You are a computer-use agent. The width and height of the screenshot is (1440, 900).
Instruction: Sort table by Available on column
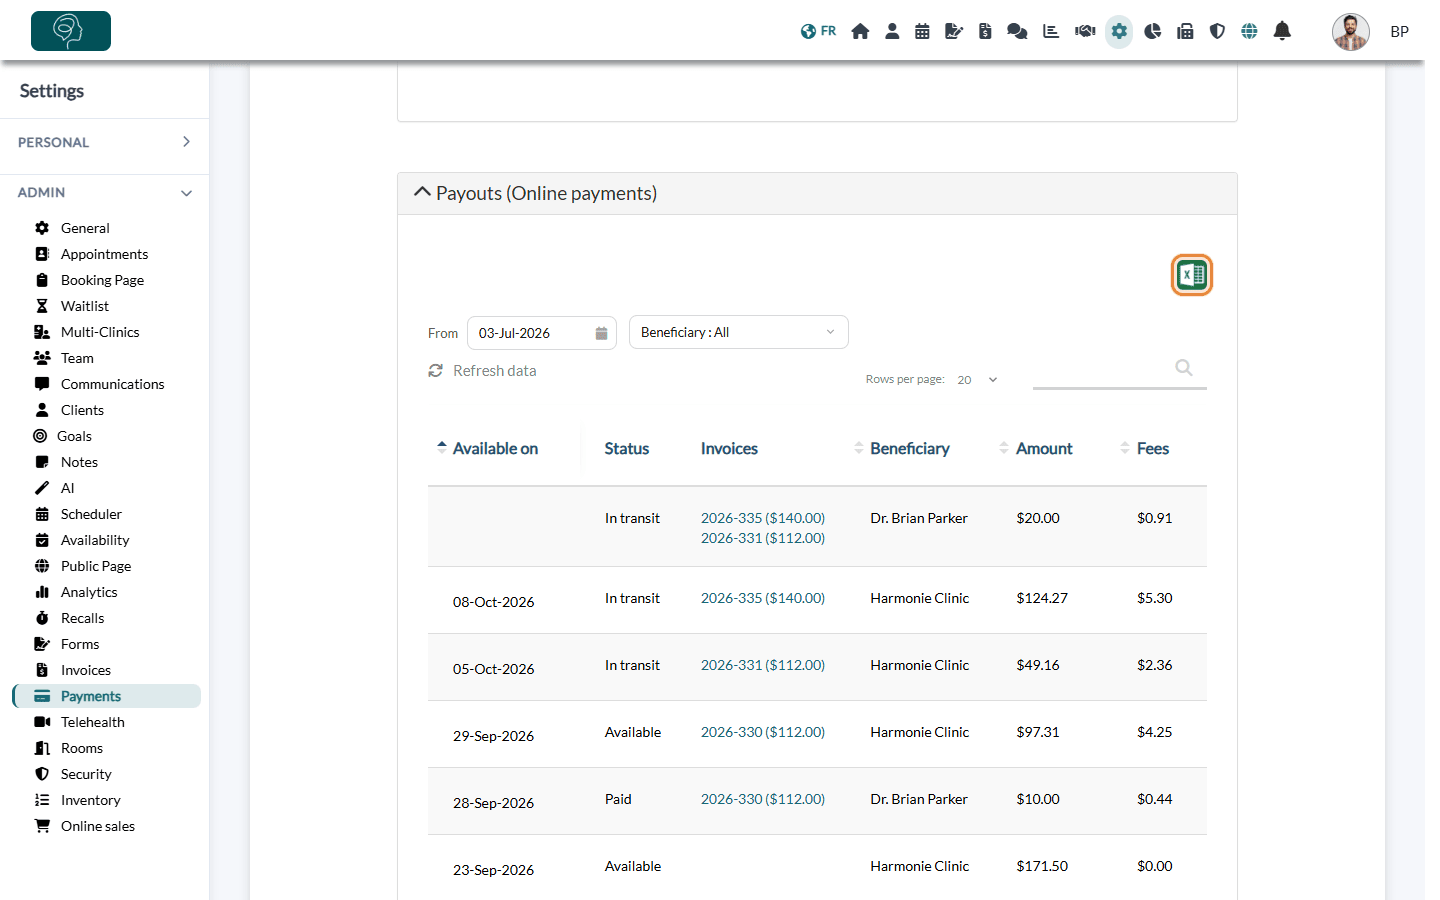(x=487, y=448)
